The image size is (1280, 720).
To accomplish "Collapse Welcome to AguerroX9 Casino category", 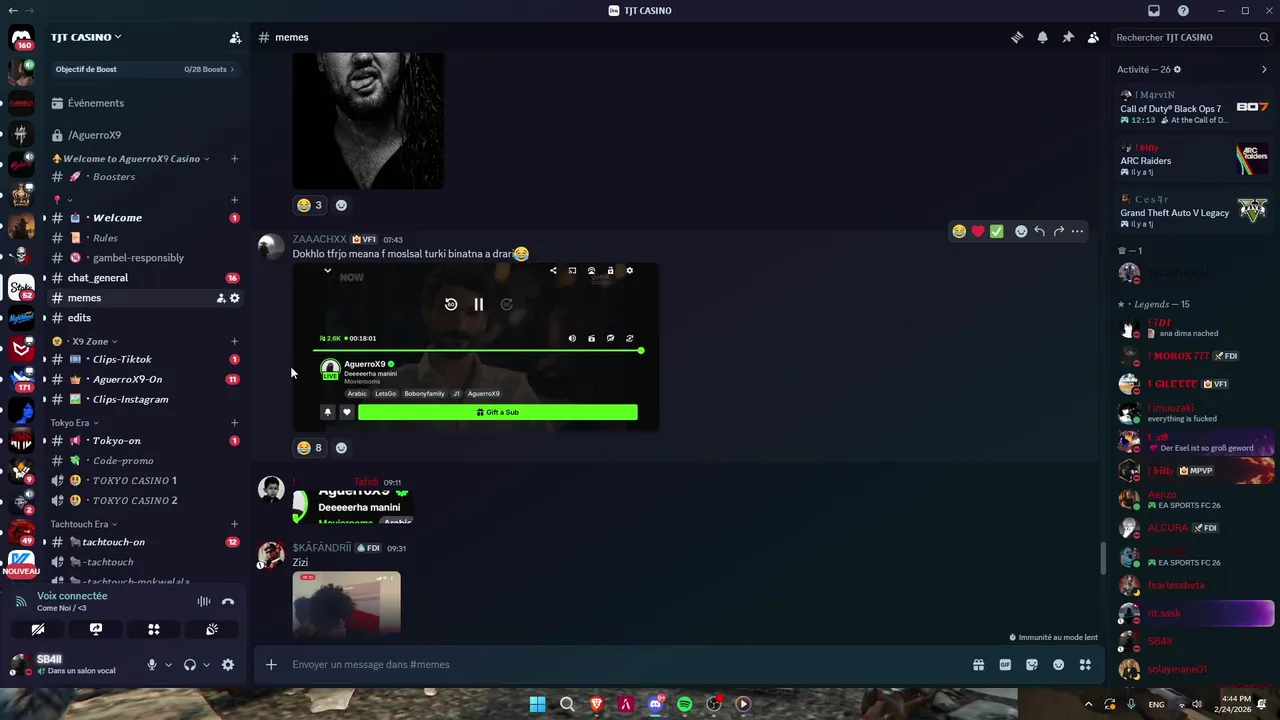I will [131, 158].
